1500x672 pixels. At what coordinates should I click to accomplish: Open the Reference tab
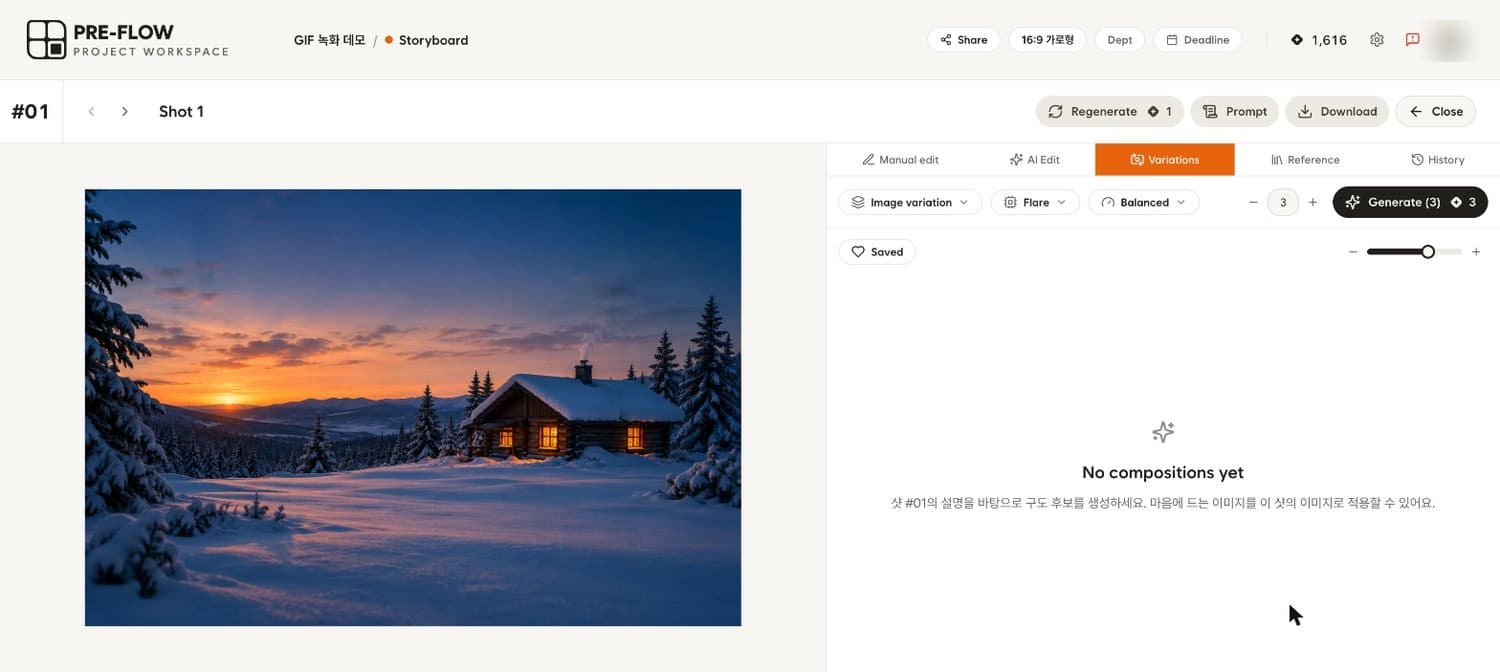pos(1305,160)
